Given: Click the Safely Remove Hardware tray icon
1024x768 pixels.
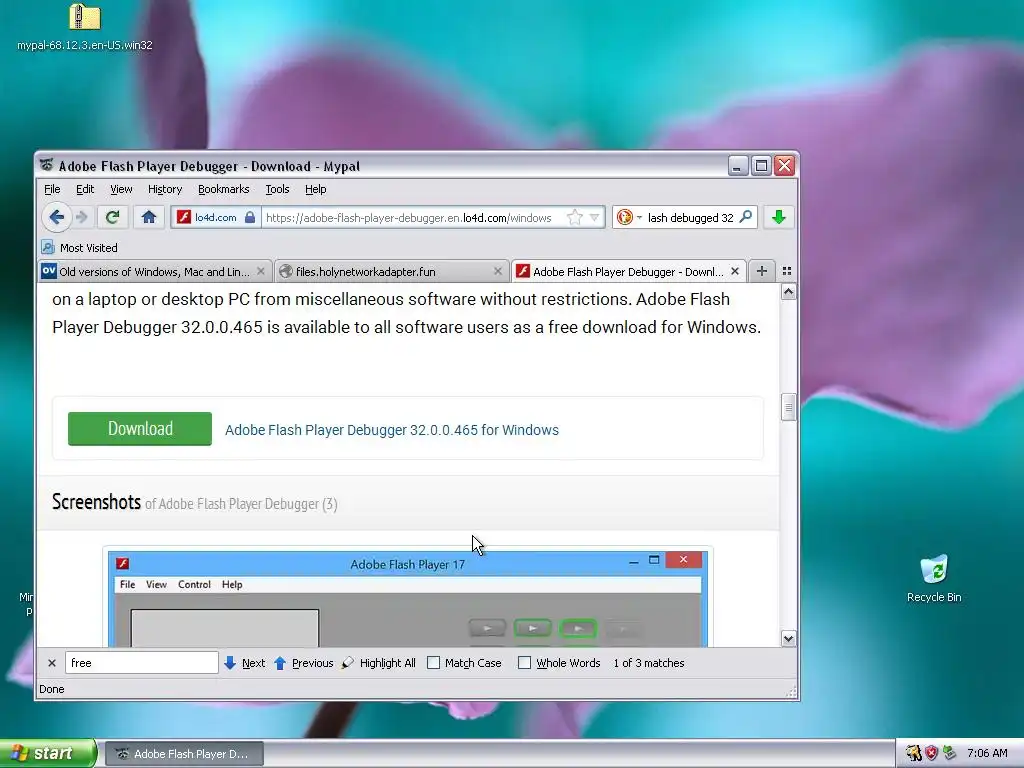Looking at the screenshot, I should [x=950, y=753].
